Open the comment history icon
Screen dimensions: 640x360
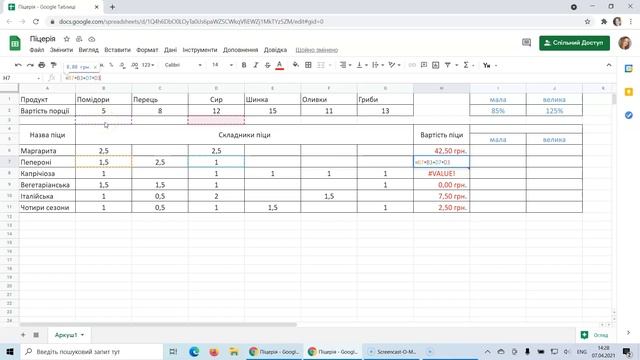(x=527, y=42)
